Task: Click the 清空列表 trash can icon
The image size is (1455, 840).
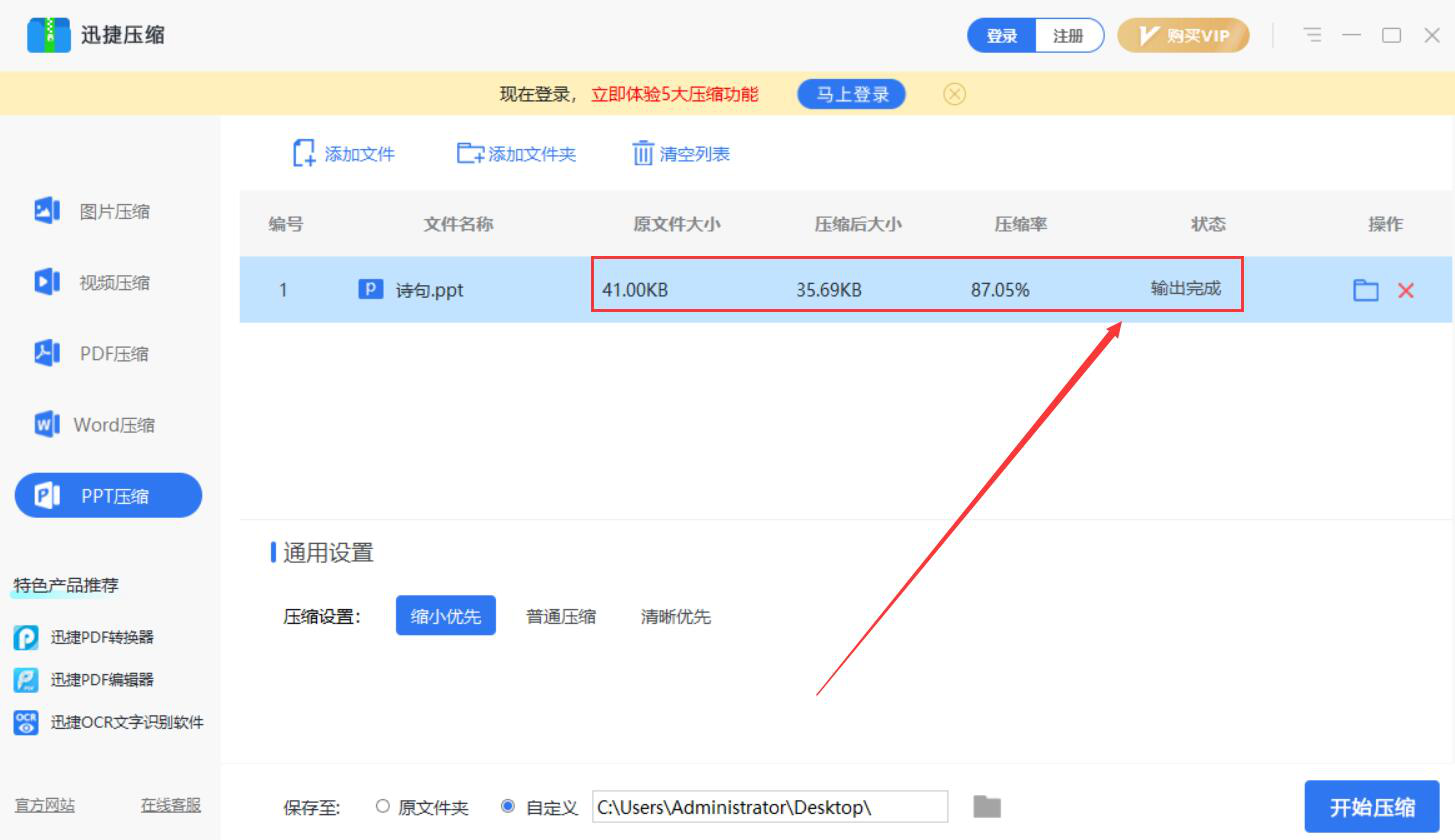Action: click(643, 153)
